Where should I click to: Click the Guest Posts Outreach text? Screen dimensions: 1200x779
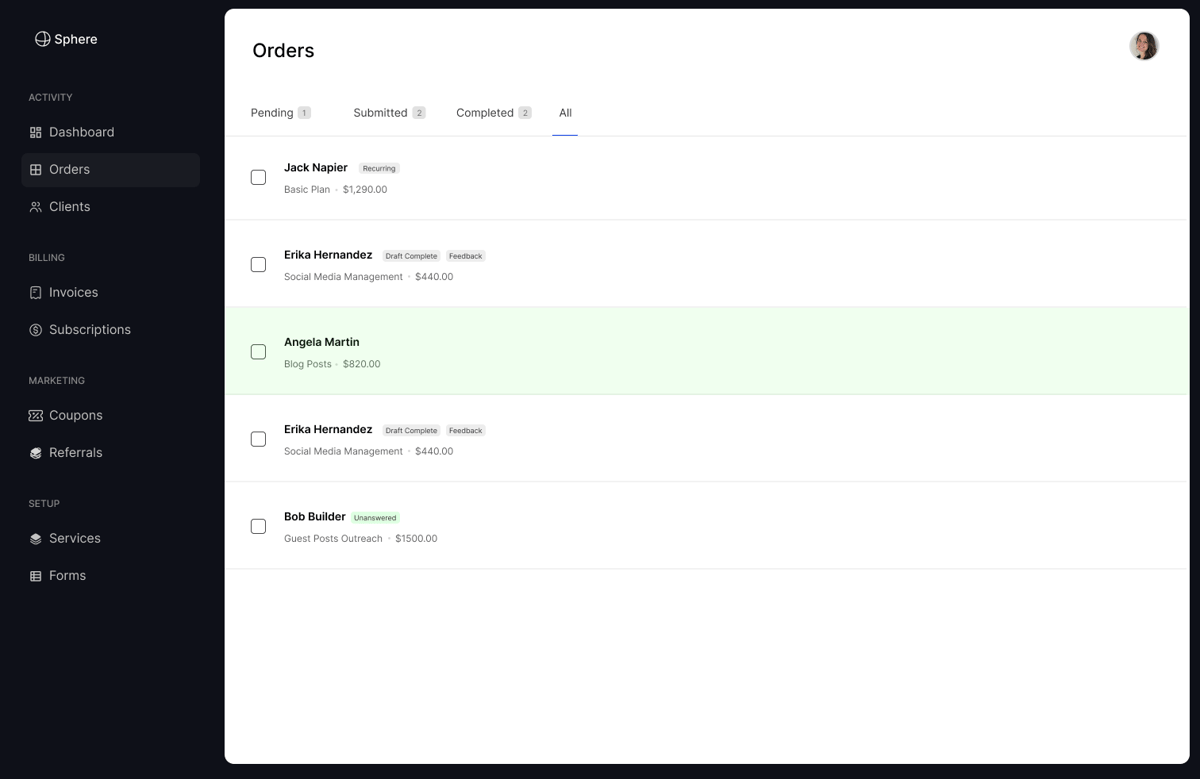(x=333, y=539)
